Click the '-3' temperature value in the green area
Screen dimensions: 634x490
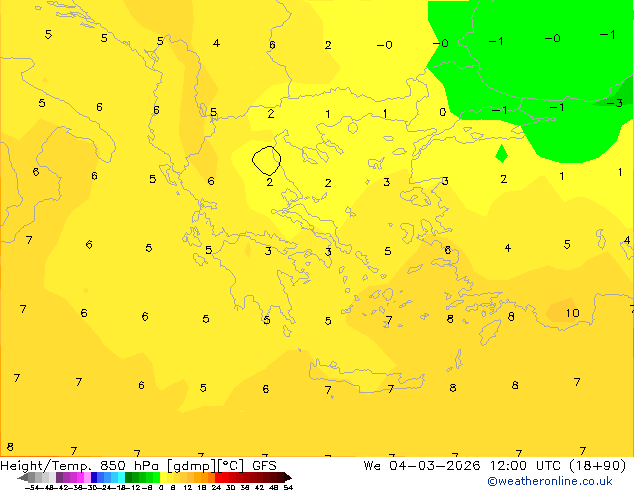click(614, 103)
